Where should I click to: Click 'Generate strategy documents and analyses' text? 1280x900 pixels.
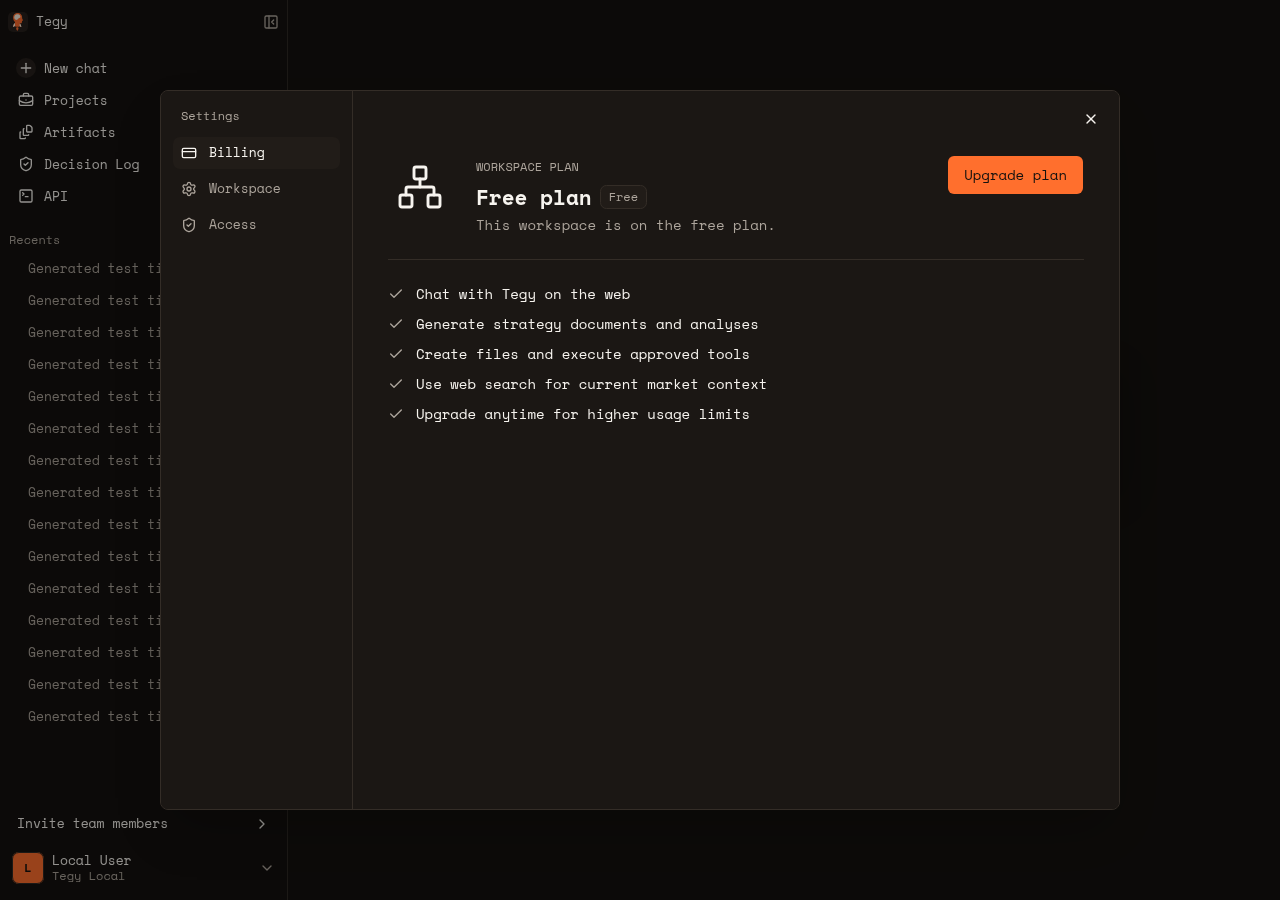click(x=587, y=324)
